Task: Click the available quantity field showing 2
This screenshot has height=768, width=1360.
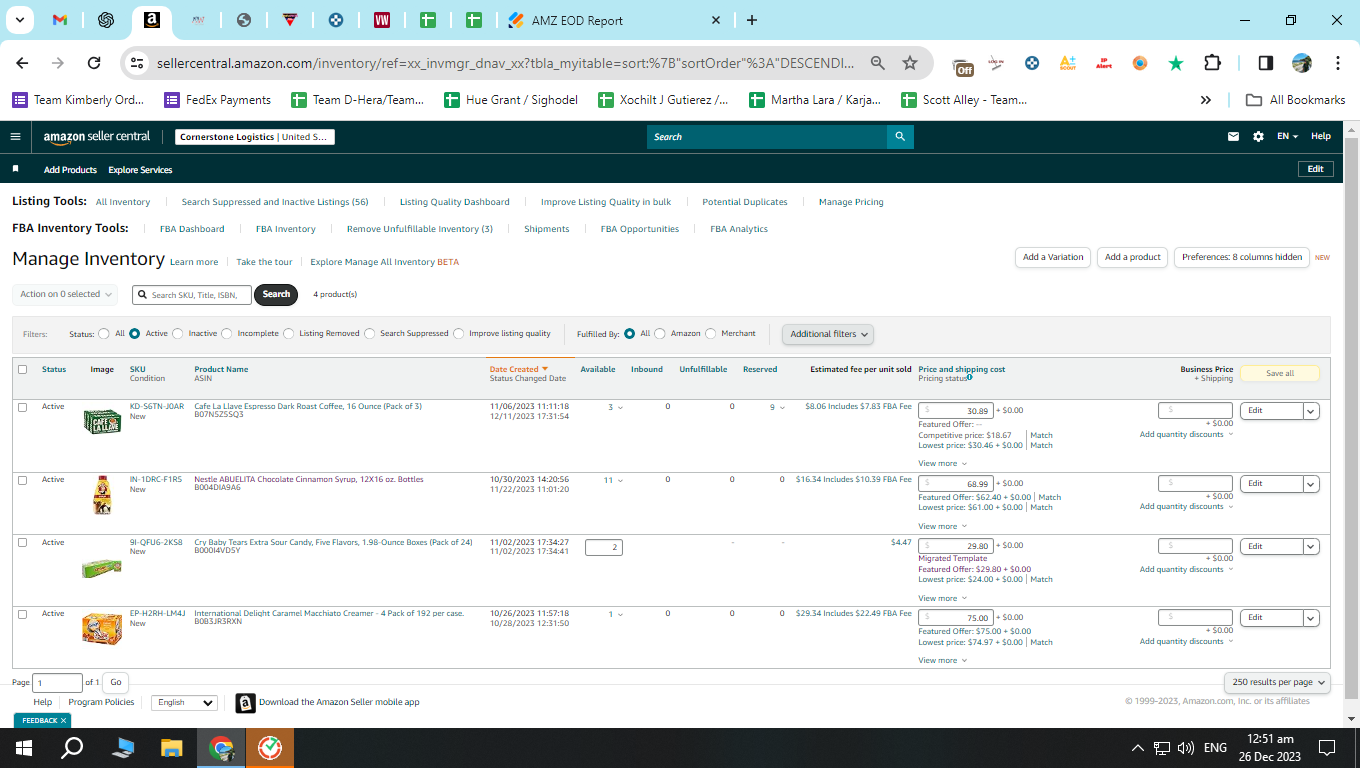Action: (x=604, y=547)
